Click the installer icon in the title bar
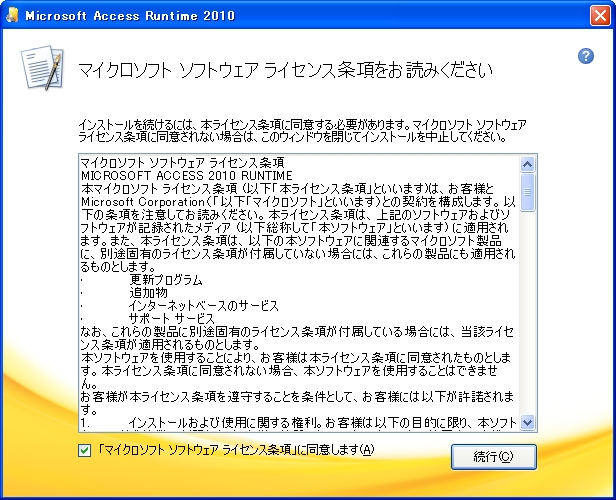Image resolution: width=616 pixels, height=500 pixels. pos(13,17)
